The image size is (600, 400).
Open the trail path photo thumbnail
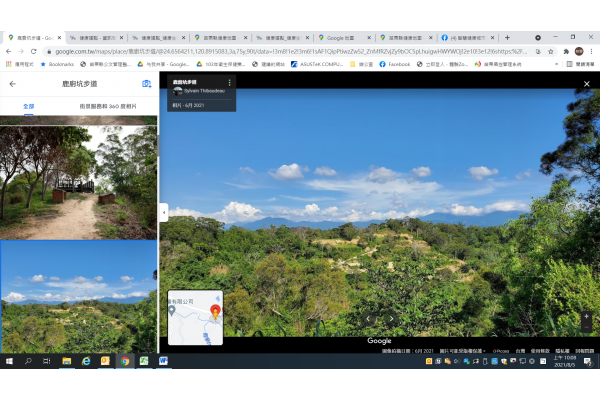click(78, 183)
